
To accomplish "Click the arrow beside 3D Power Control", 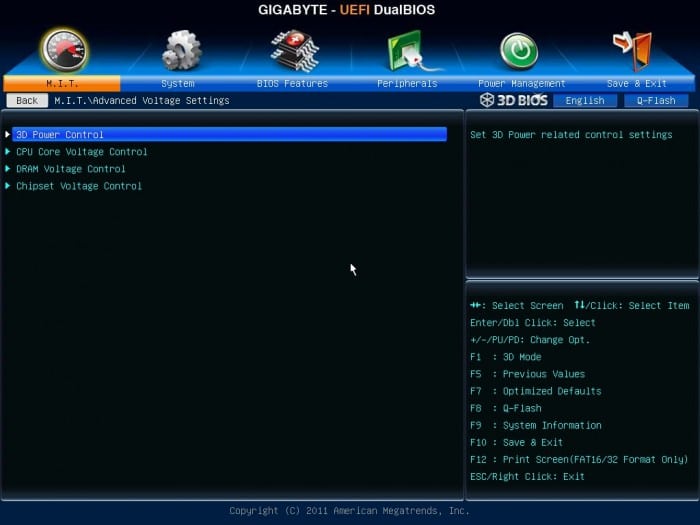I will tap(8, 134).
